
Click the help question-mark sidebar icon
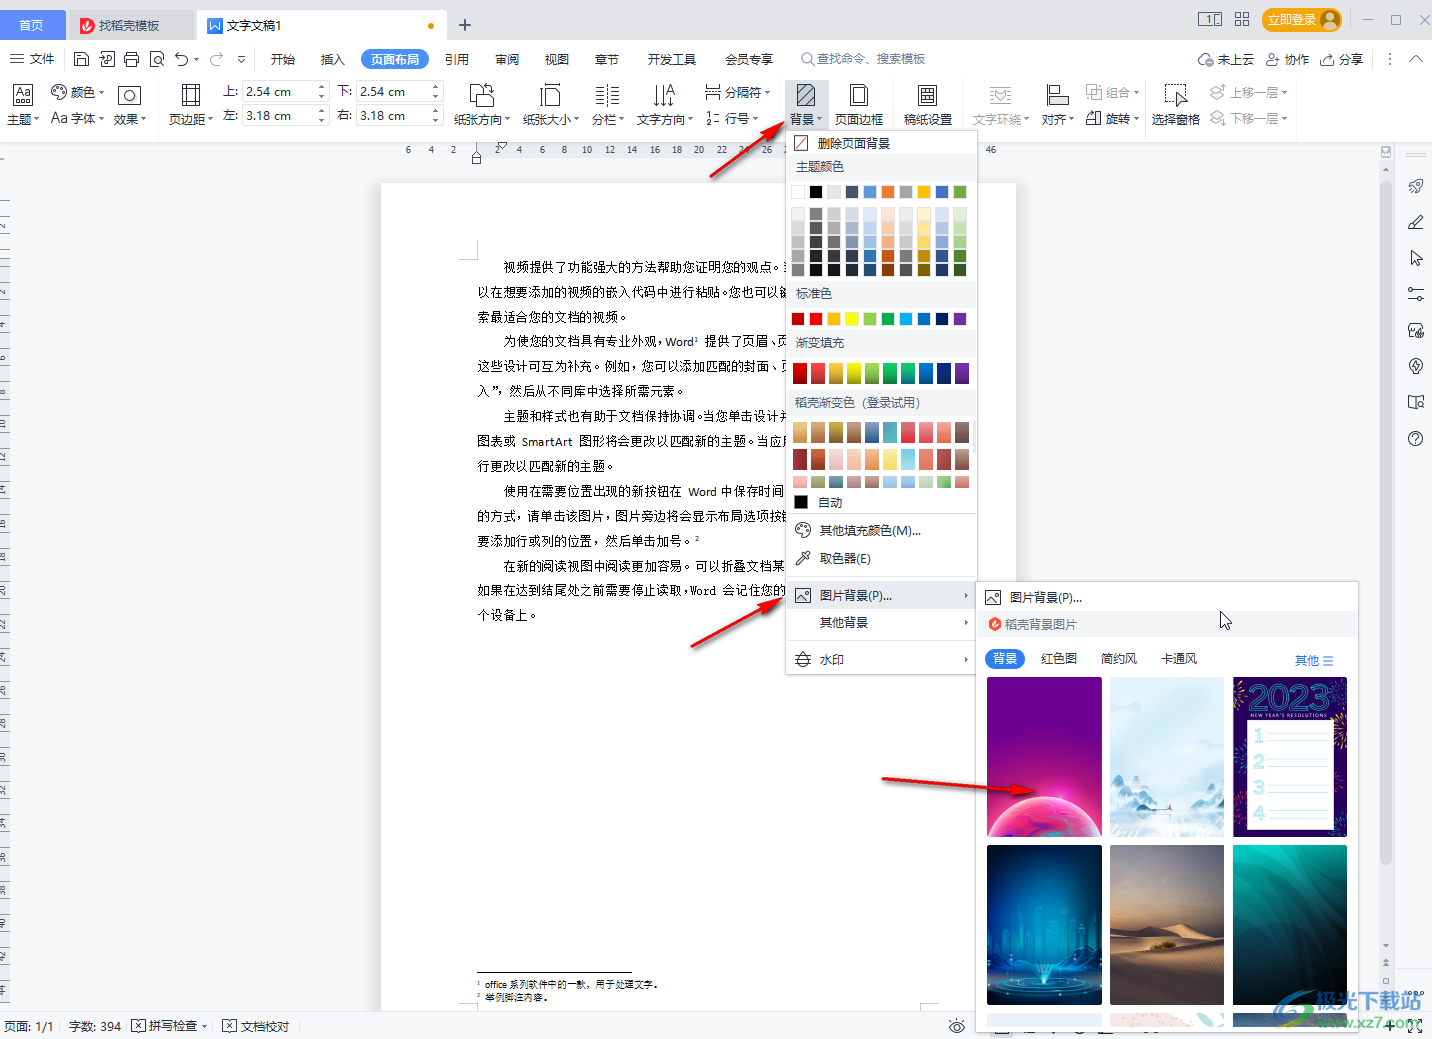click(1415, 438)
